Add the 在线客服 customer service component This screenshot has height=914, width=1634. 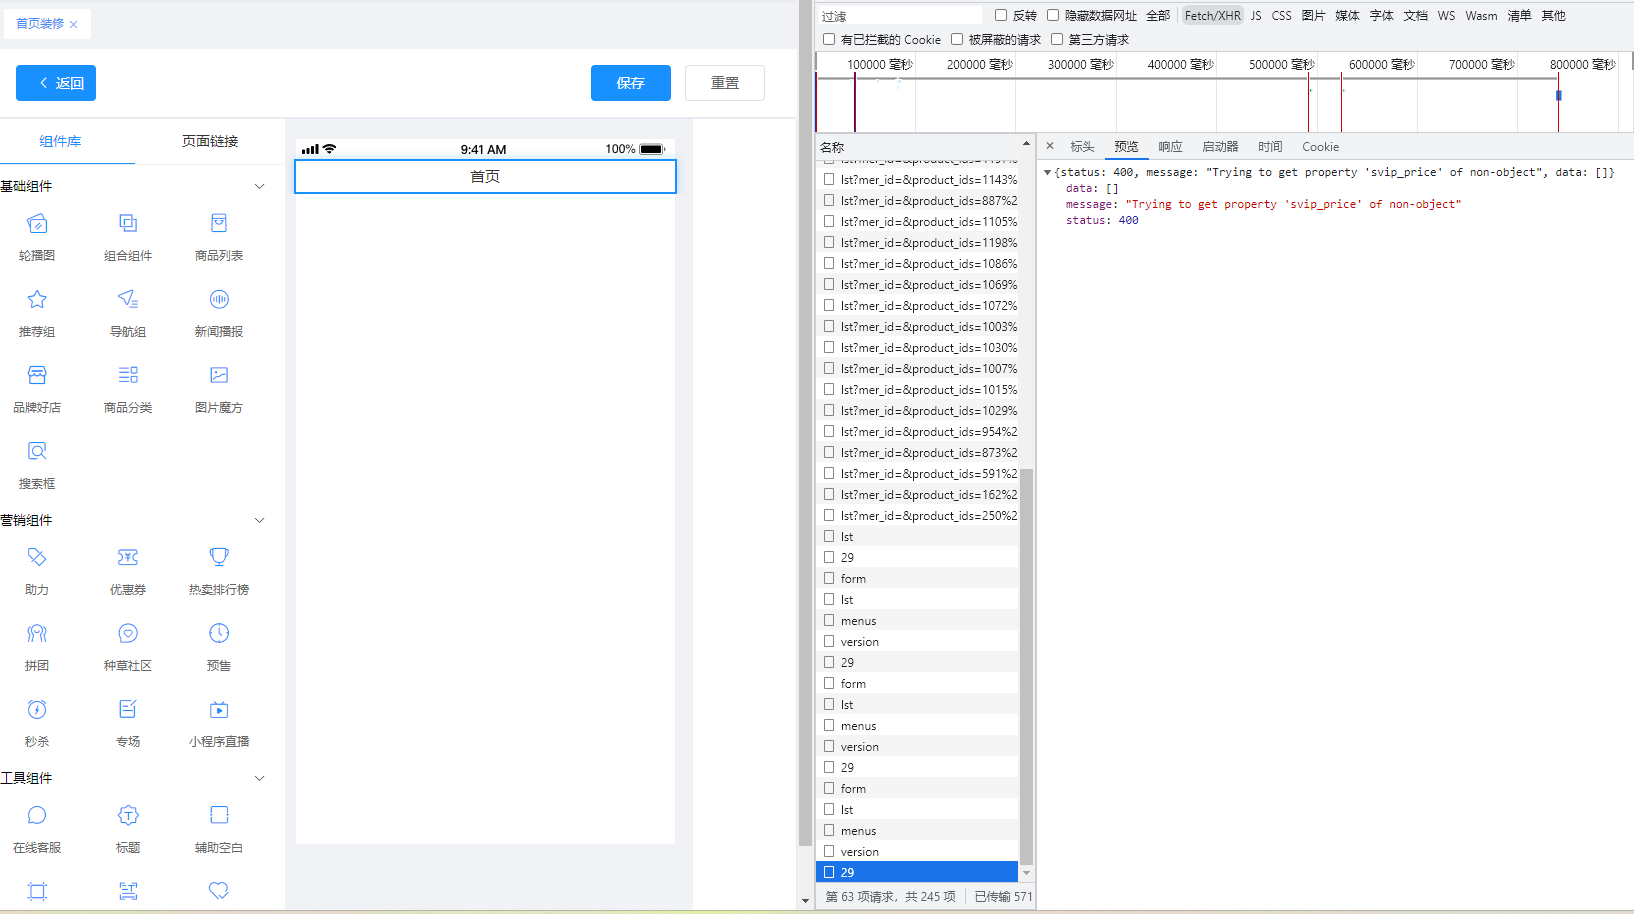[37, 829]
